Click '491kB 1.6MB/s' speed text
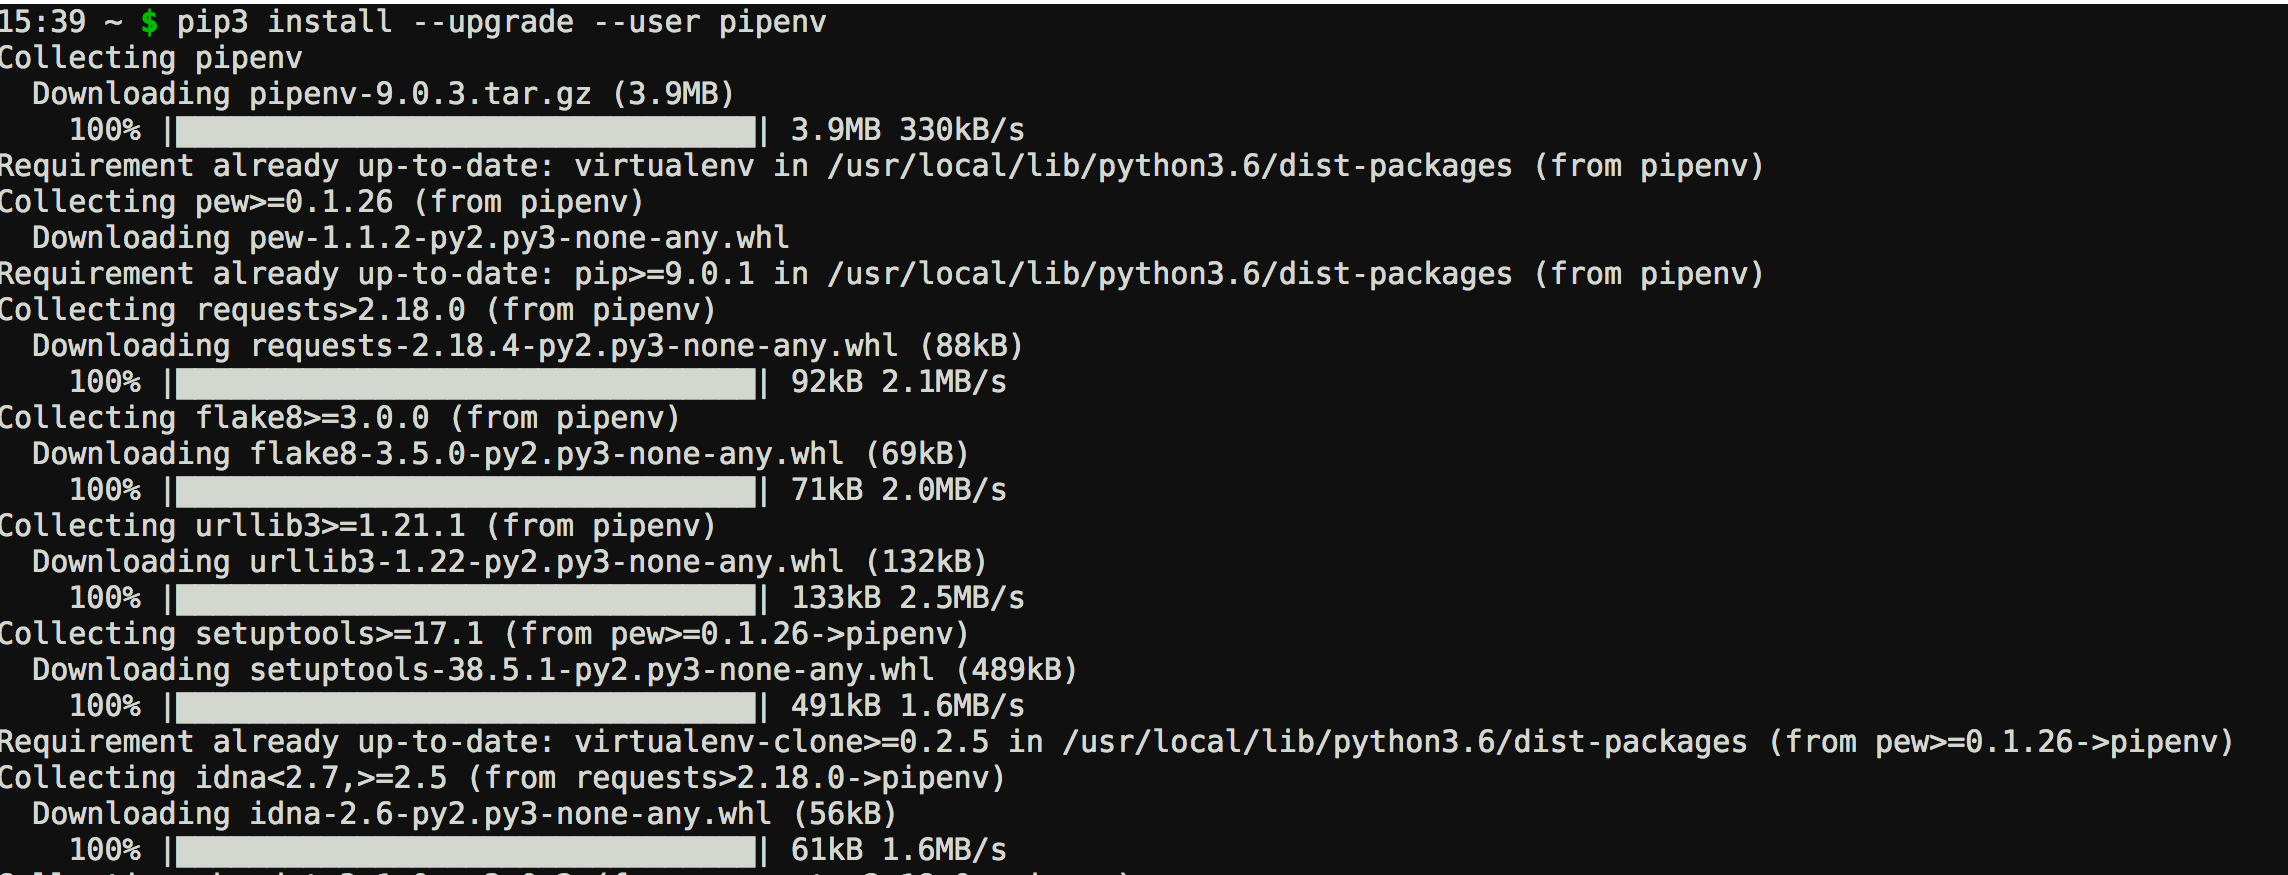 coord(907,706)
